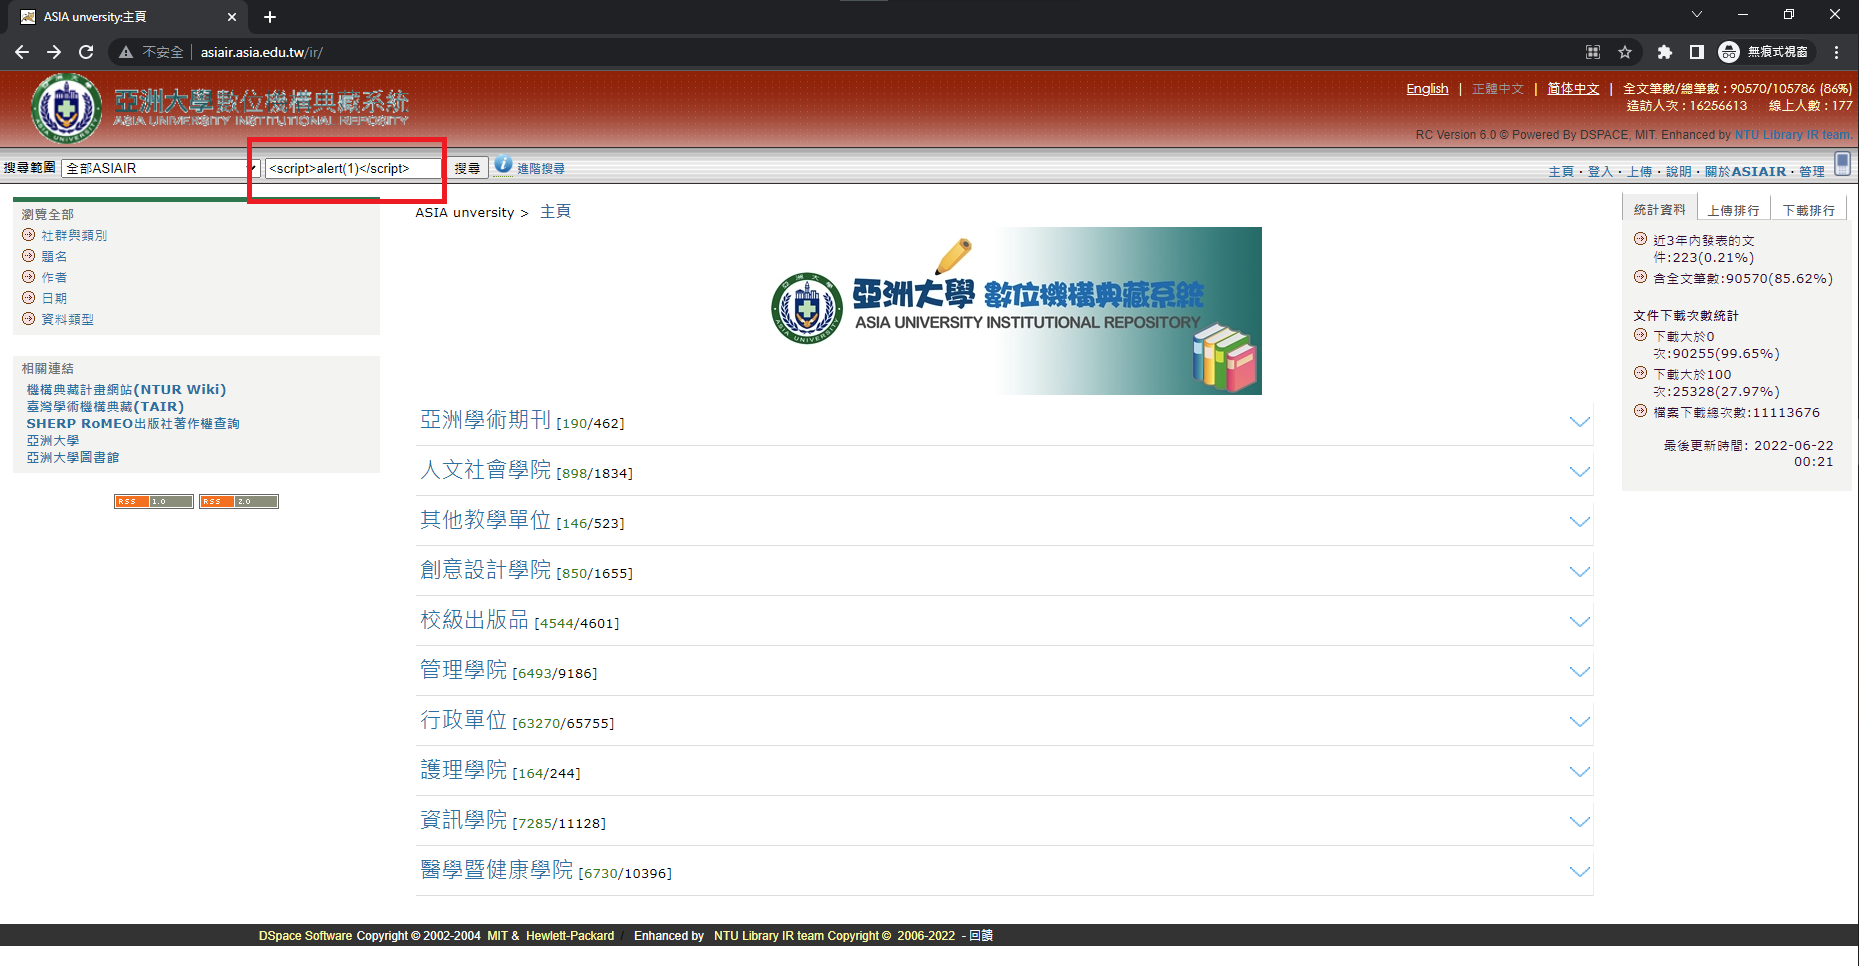Click the repository banner image
Screen dimensions: 1859x966
tap(1014, 311)
